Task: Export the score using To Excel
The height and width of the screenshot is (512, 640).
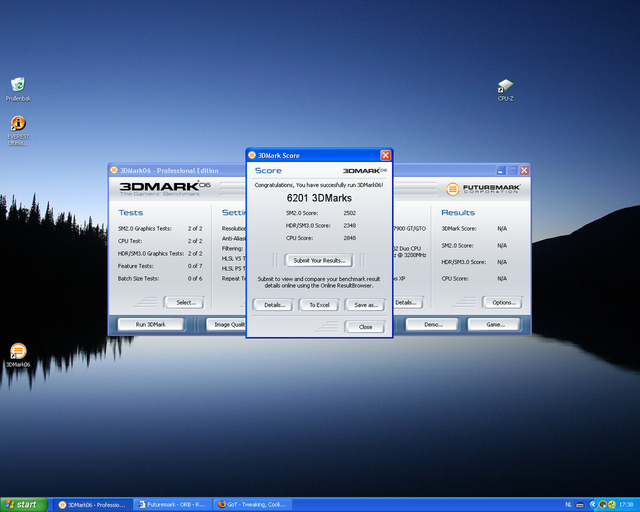Action: click(319, 304)
